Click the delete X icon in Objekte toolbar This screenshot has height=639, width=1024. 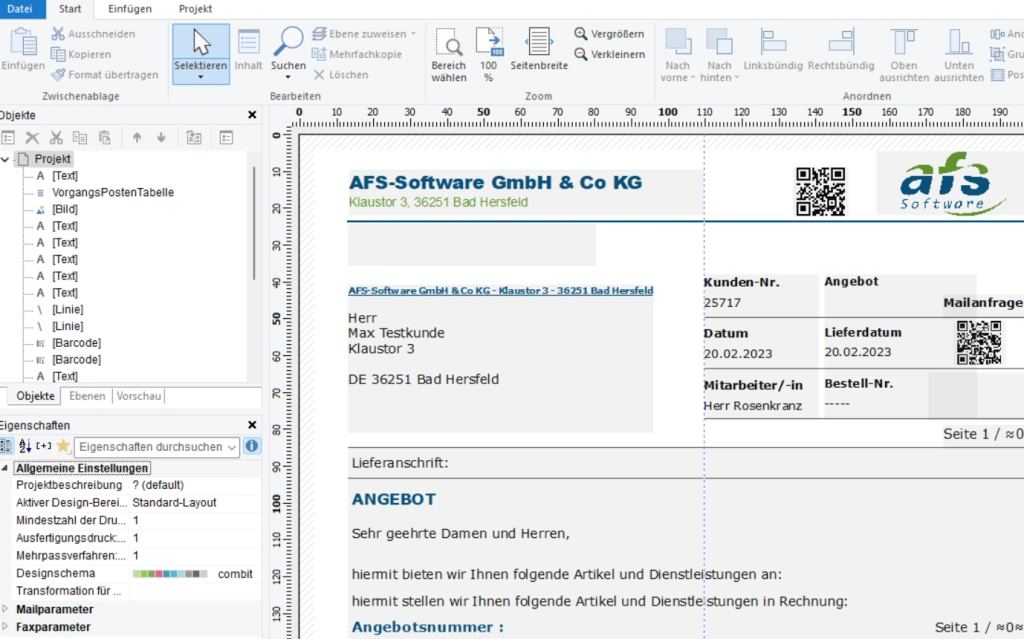[32, 138]
